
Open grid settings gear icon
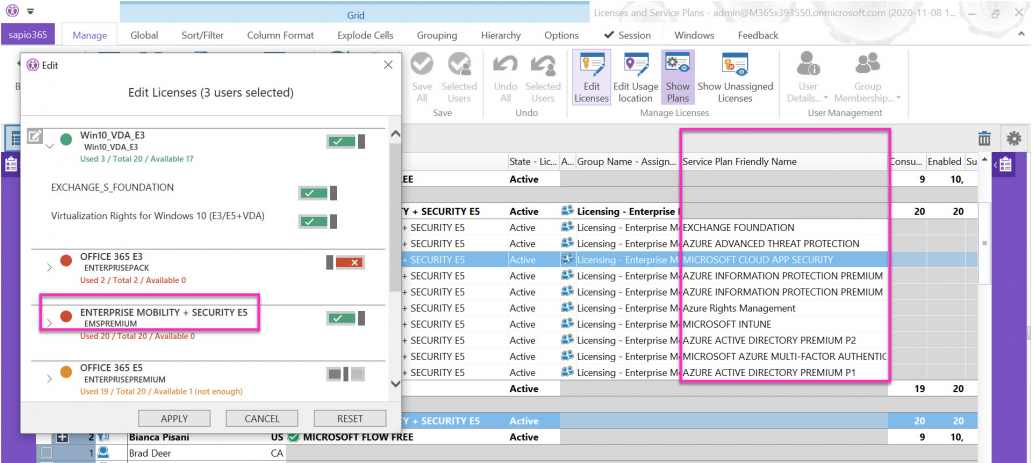tap(1014, 138)
